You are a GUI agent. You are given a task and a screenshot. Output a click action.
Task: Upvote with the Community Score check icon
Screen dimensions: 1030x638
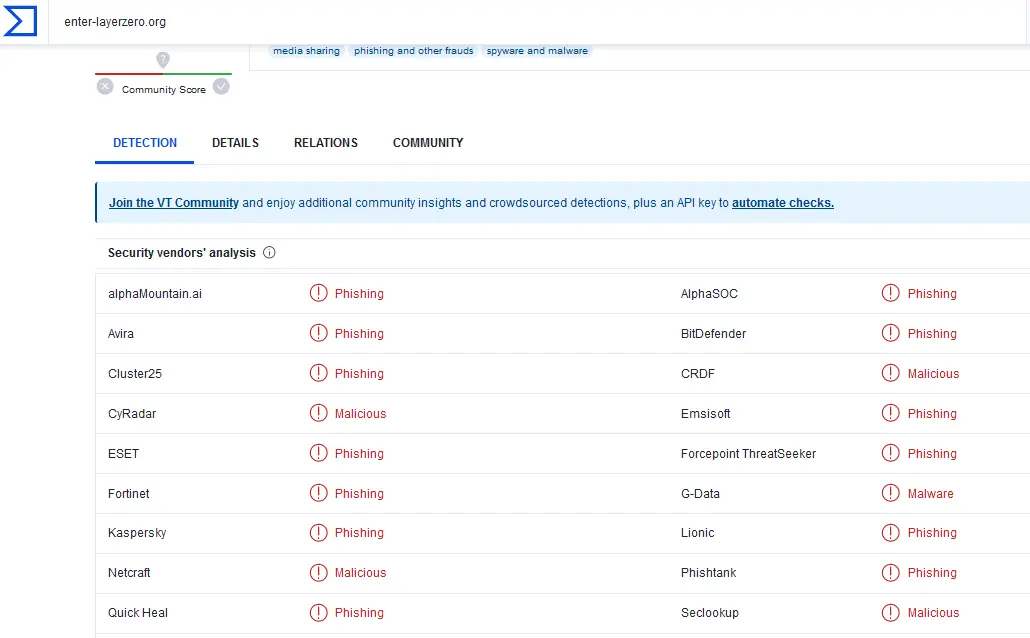click(x=221, y=87)
